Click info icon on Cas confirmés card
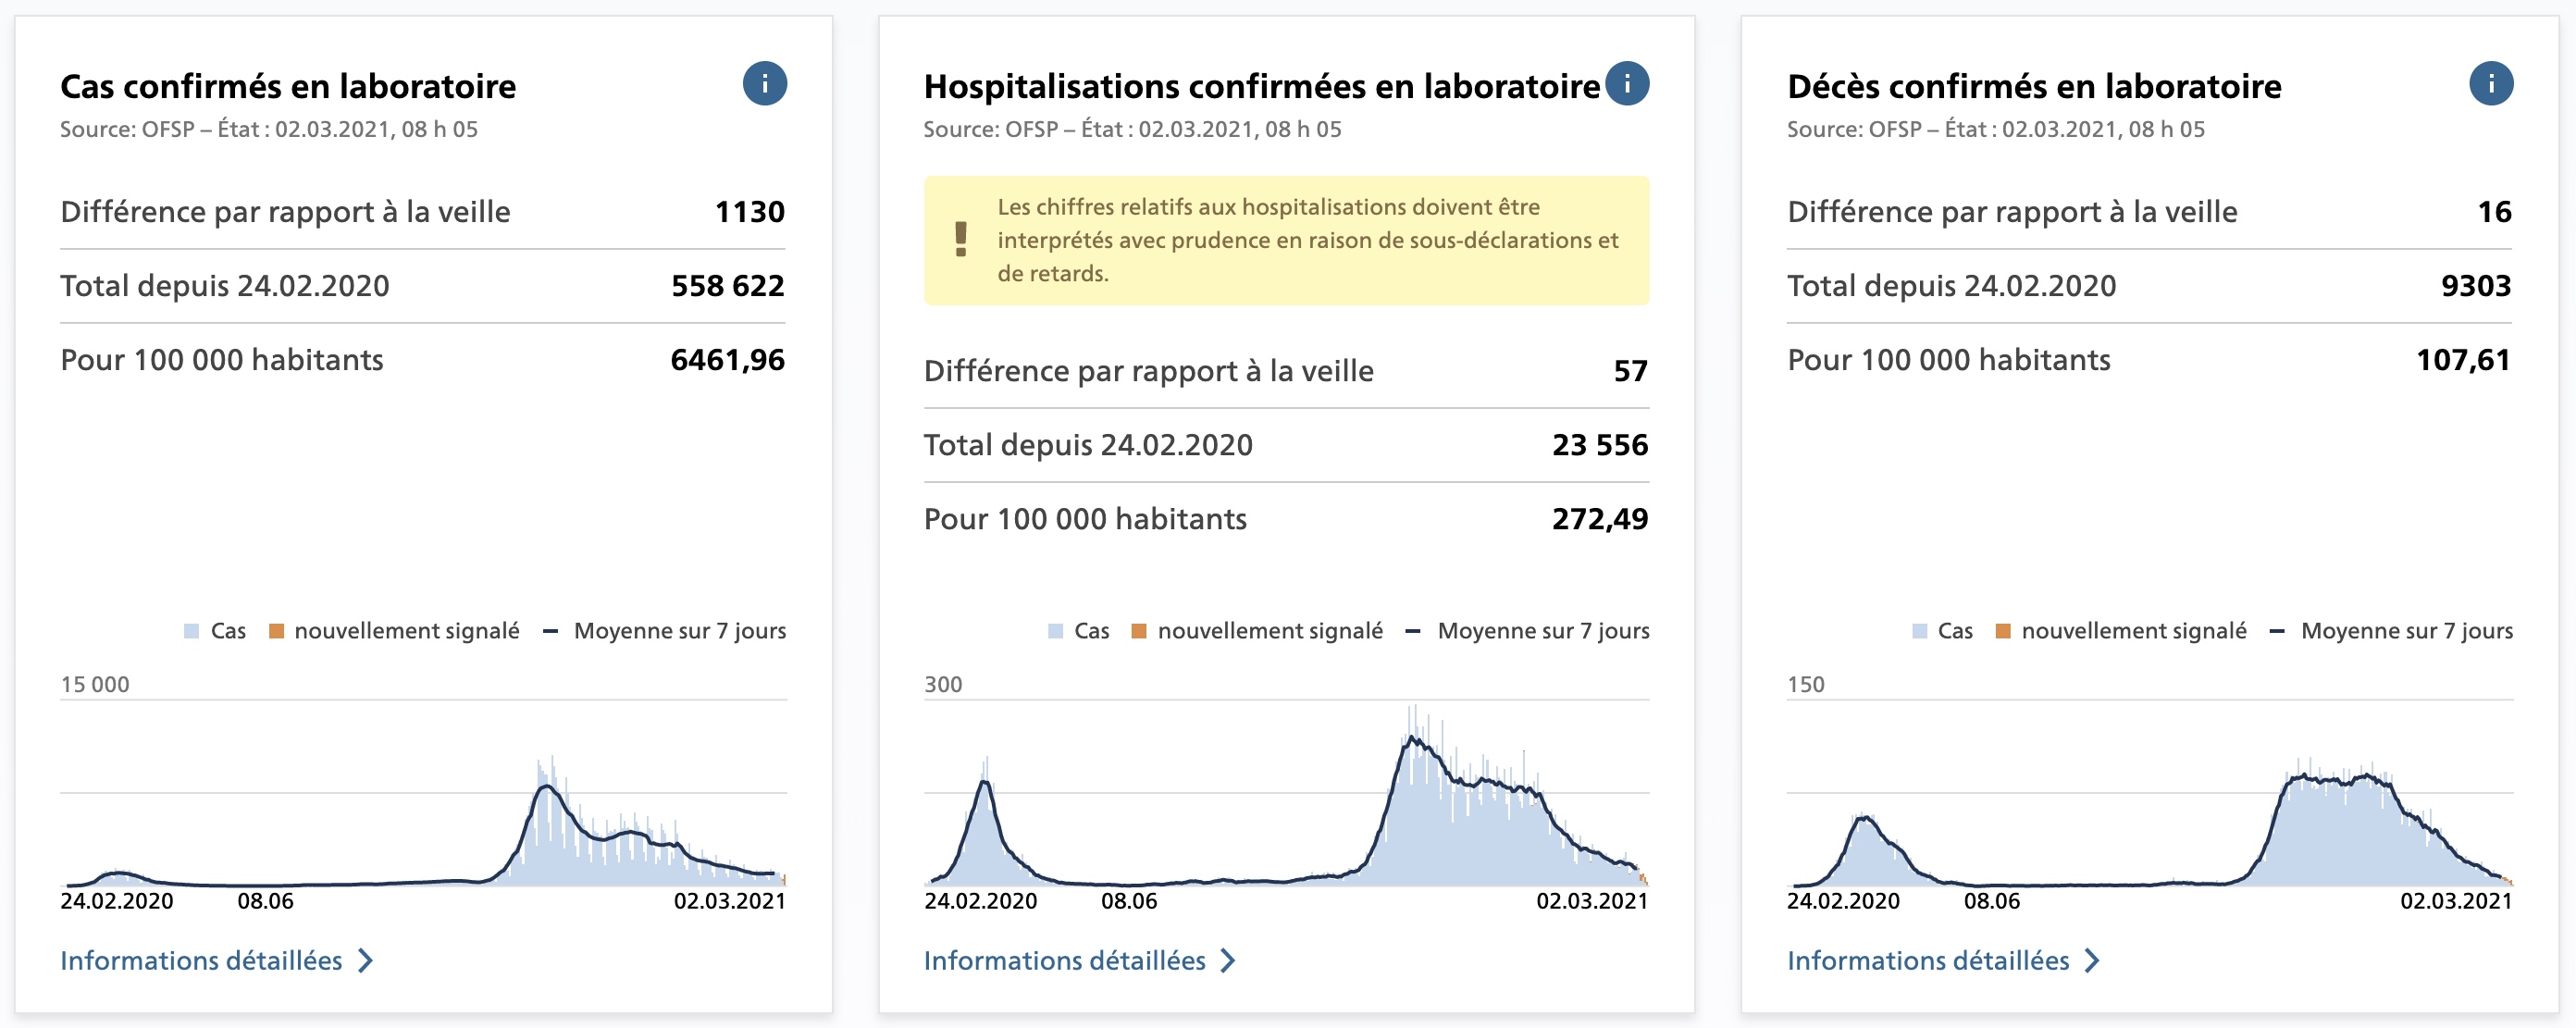The width and height of the screenshot is (2576, 1028). 764,84
